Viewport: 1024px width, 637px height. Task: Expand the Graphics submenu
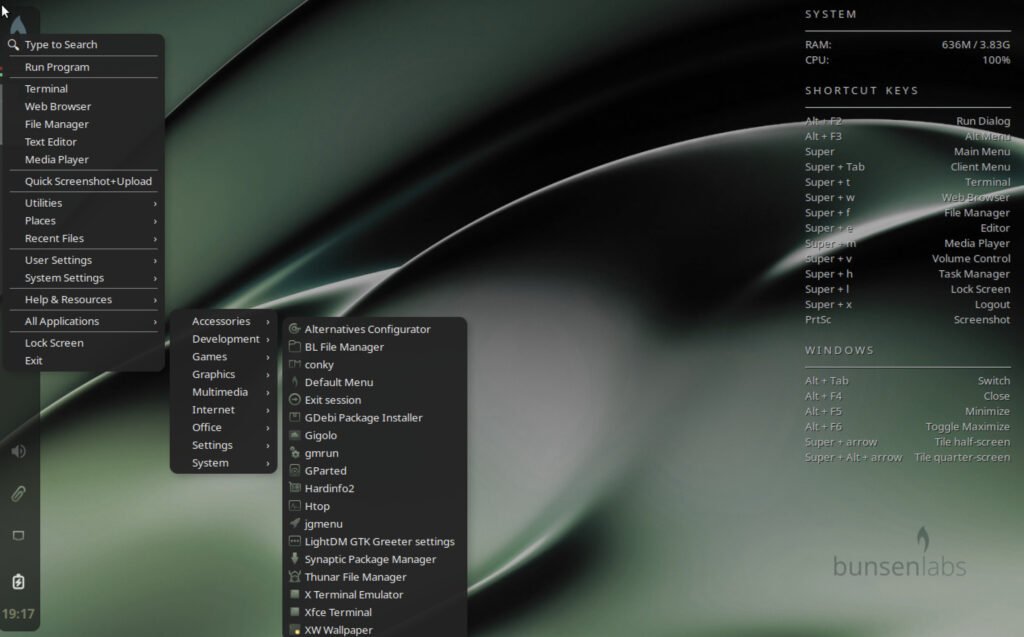tap(214, 374)
